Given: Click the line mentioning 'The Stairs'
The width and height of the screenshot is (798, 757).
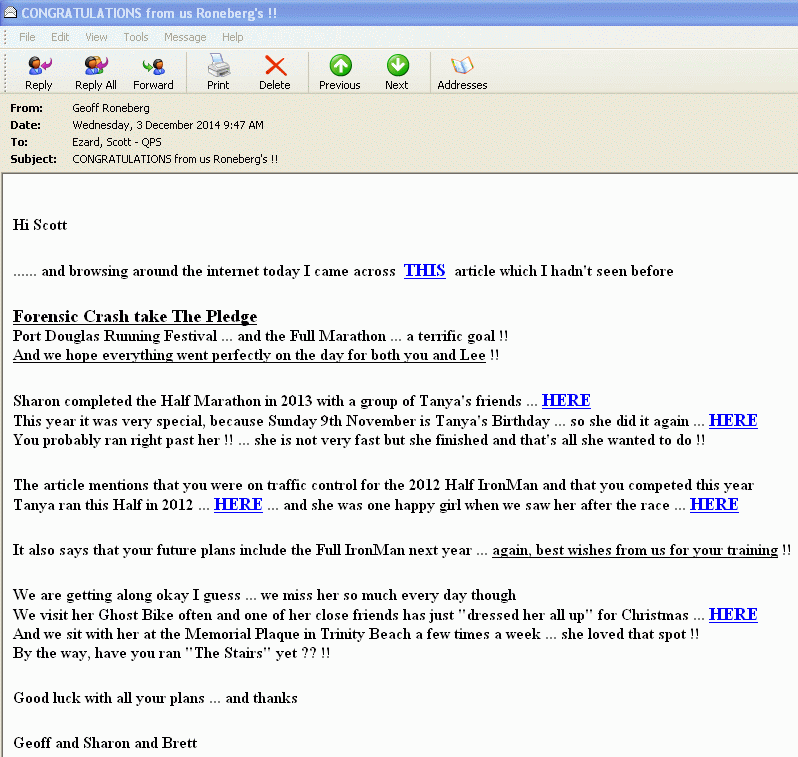Looking at the screenshot, I should pyautogui.click(x=172, y=653).
